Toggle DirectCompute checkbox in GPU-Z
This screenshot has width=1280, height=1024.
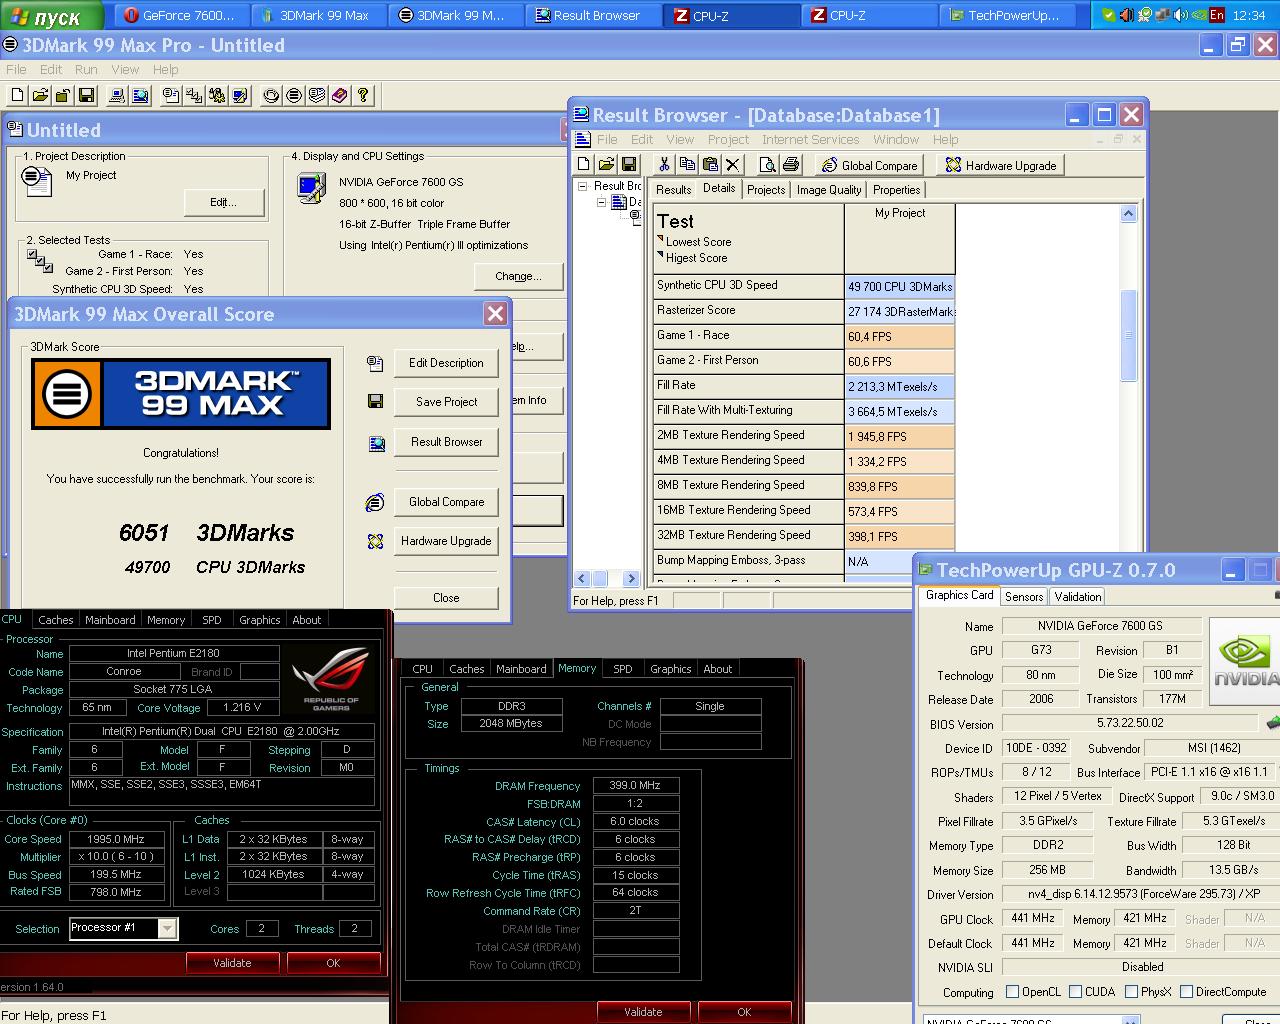[x=1186, y=992]
